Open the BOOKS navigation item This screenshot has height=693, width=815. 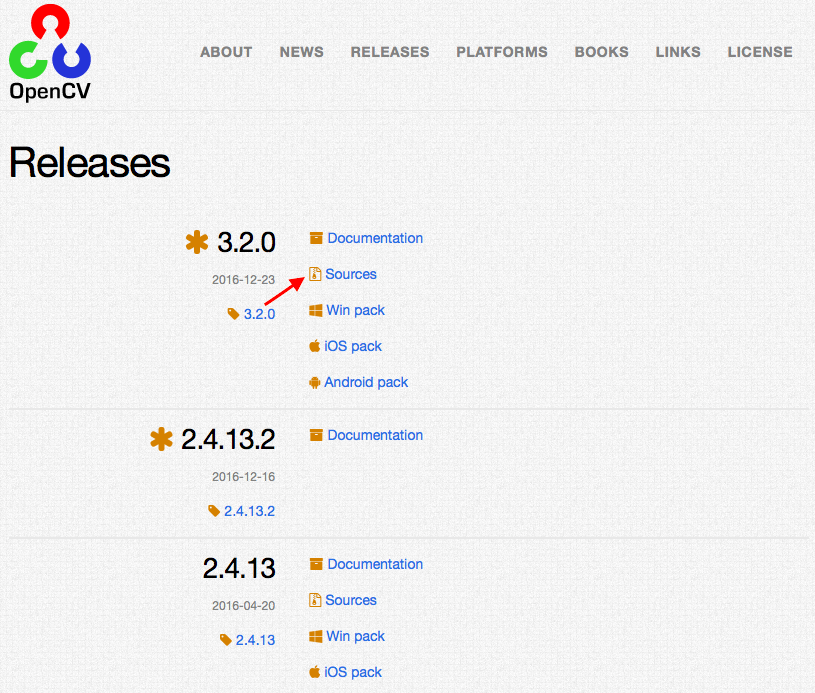(x=601, y=52)
